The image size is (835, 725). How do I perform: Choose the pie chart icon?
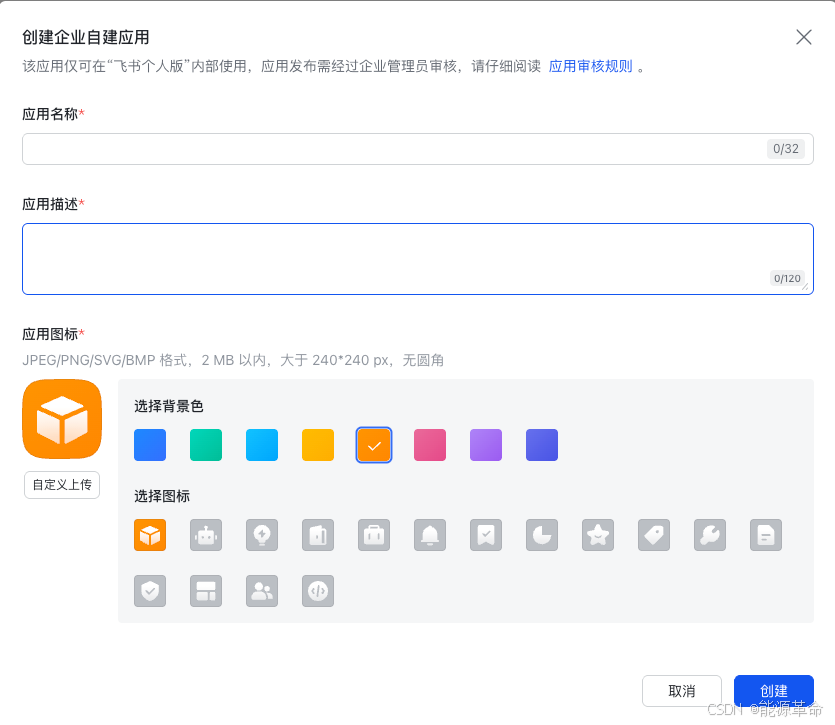coord(542,535)
